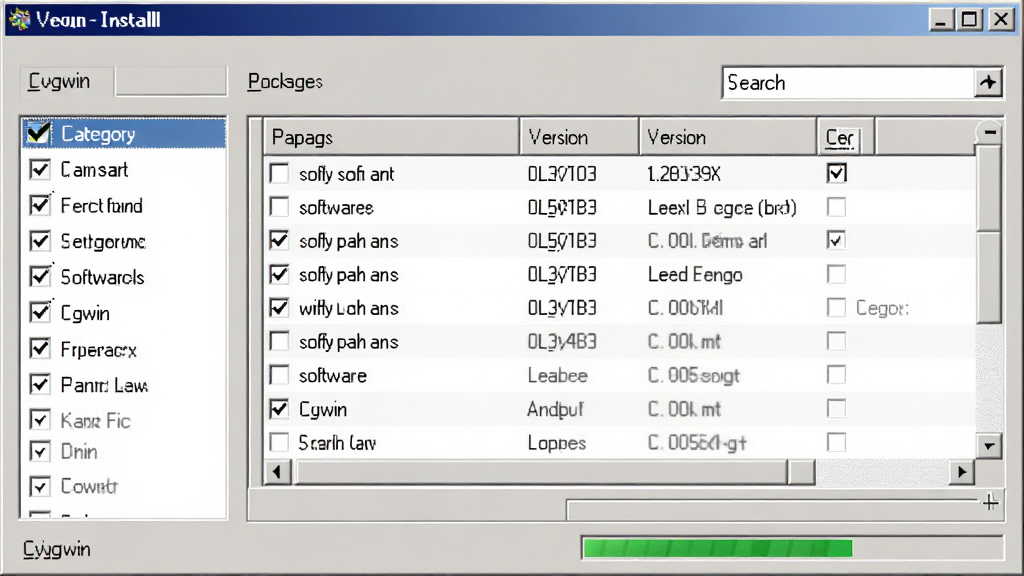Viewport: 1024px width, 576px height.
Task: Uncheck the Ferct fand category checkbox
Action: pyautogui.click(x=40, y=205)
